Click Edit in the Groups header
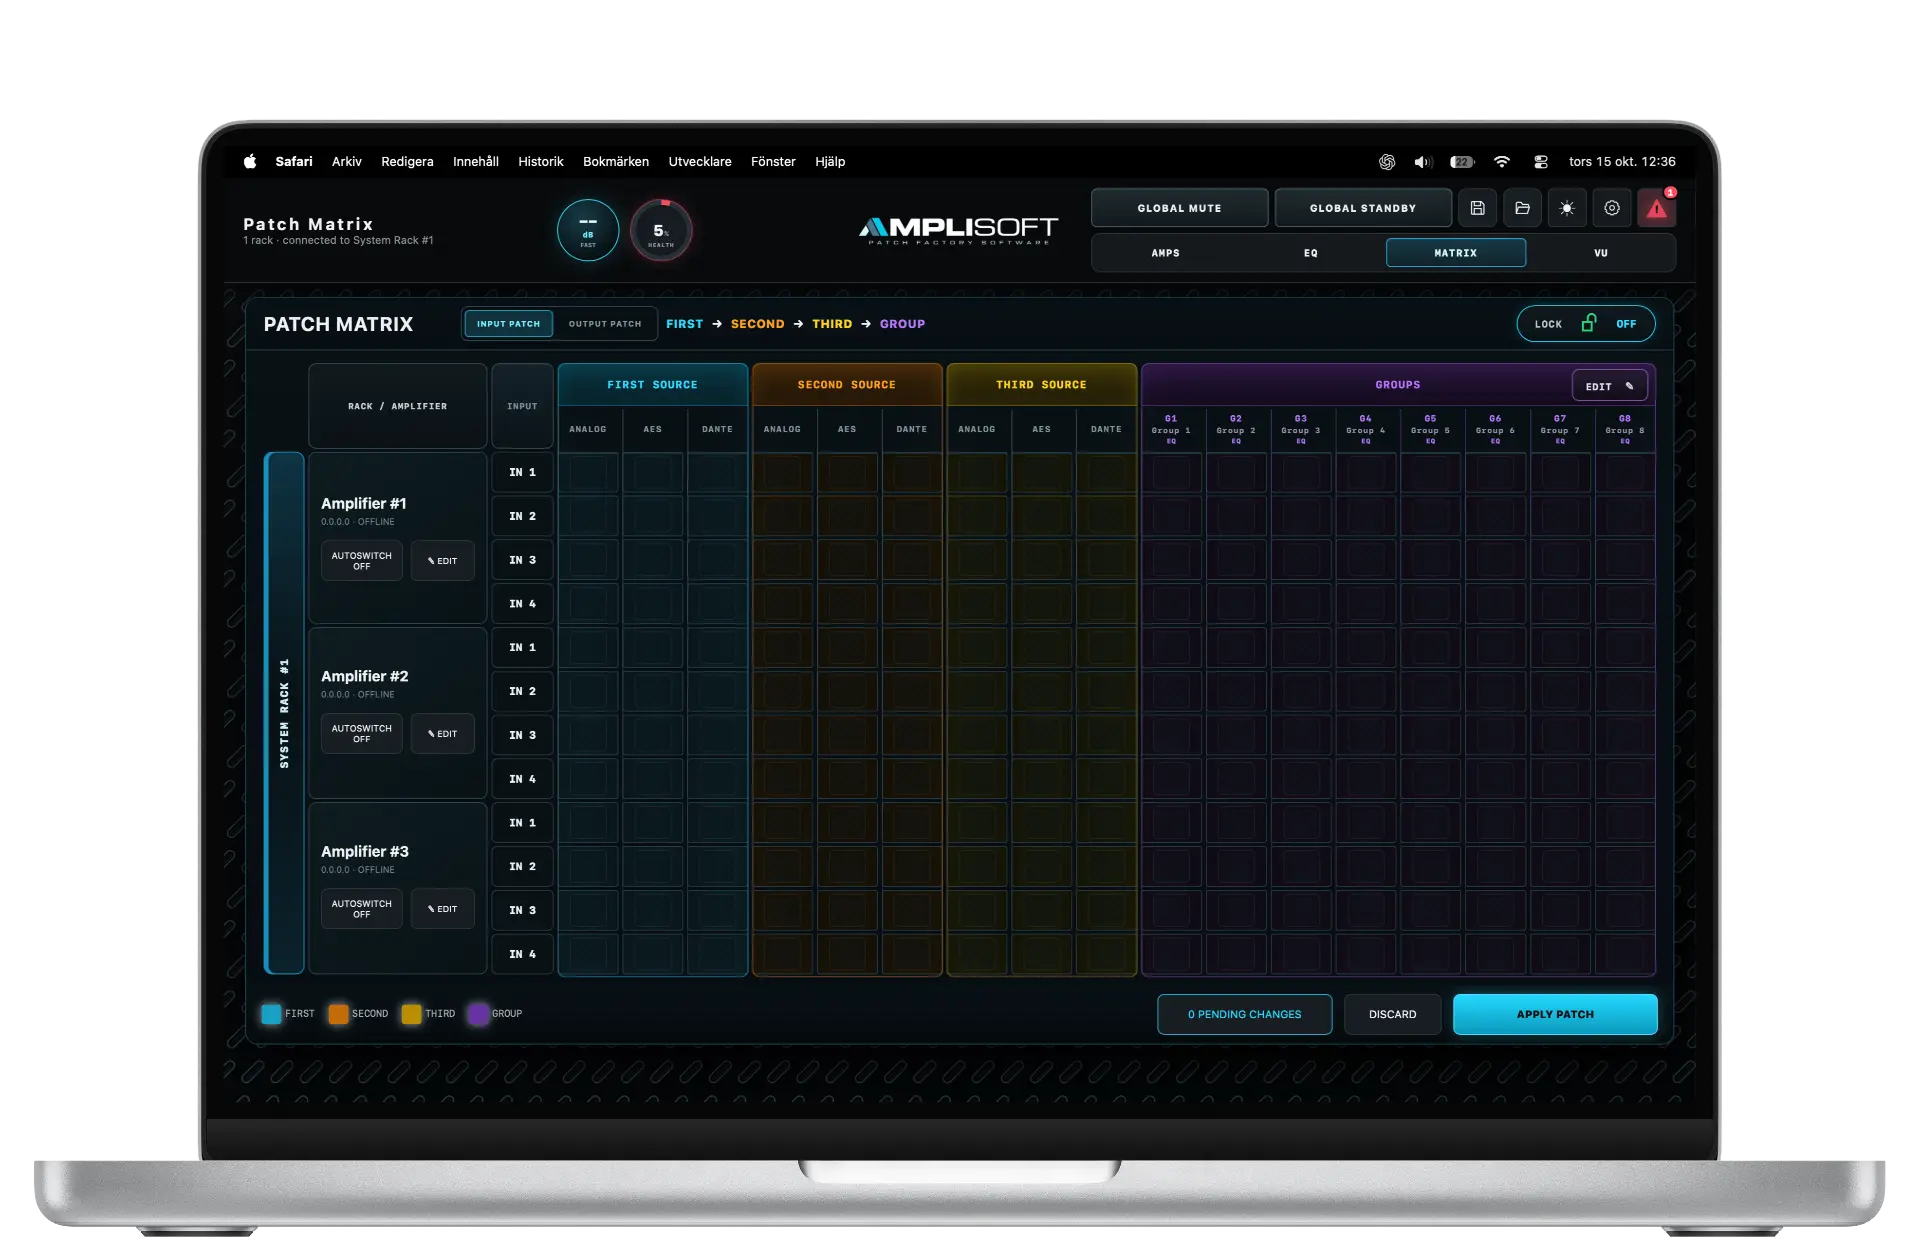The width and height of the screenshot is (1920, 1248). tap(1609, 386)
